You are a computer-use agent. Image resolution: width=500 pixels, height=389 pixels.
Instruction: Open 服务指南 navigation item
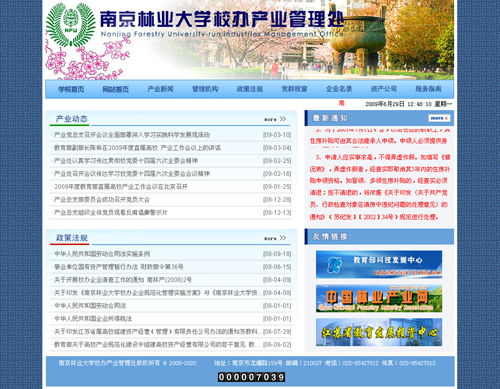pyautogui.click(x=428, y=89)
